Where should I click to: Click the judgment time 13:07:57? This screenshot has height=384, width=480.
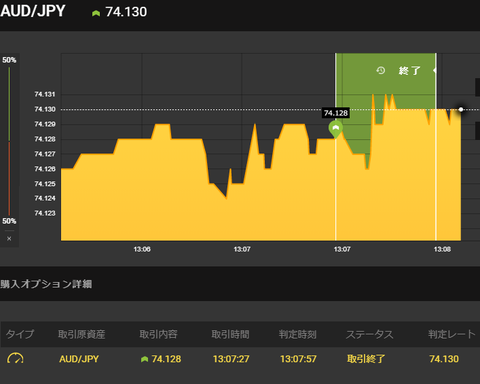(298, 359)
